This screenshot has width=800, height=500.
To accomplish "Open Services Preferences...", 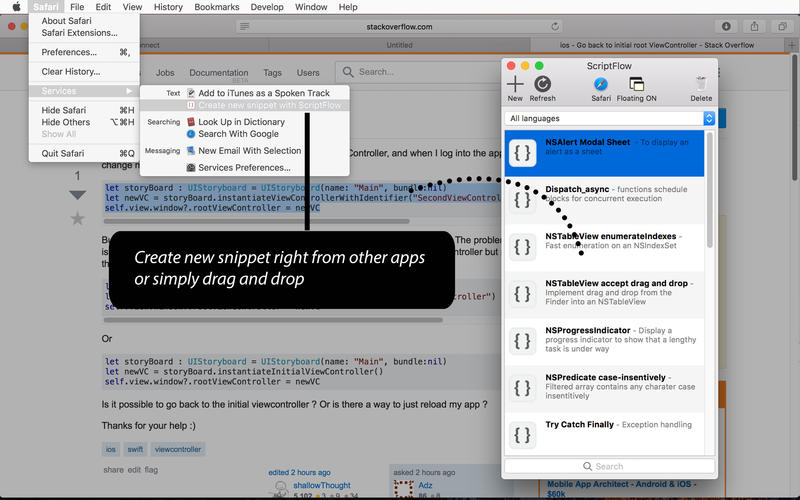I will [x=245, y=167].
